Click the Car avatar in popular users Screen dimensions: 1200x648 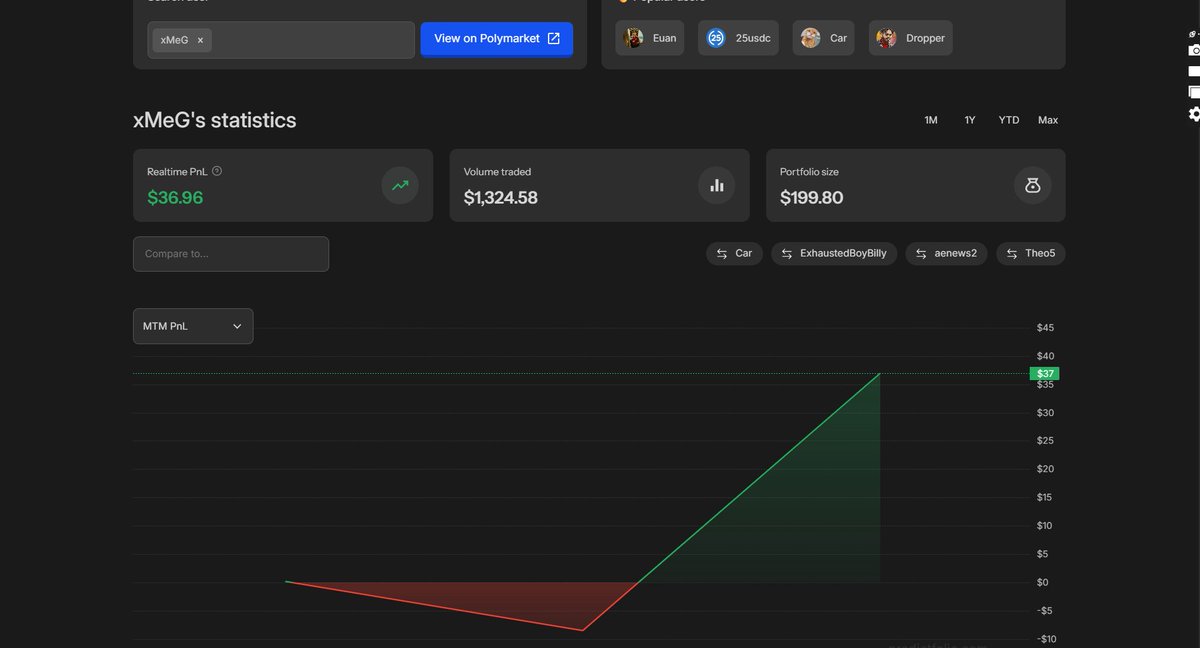[x=810, y=38]
